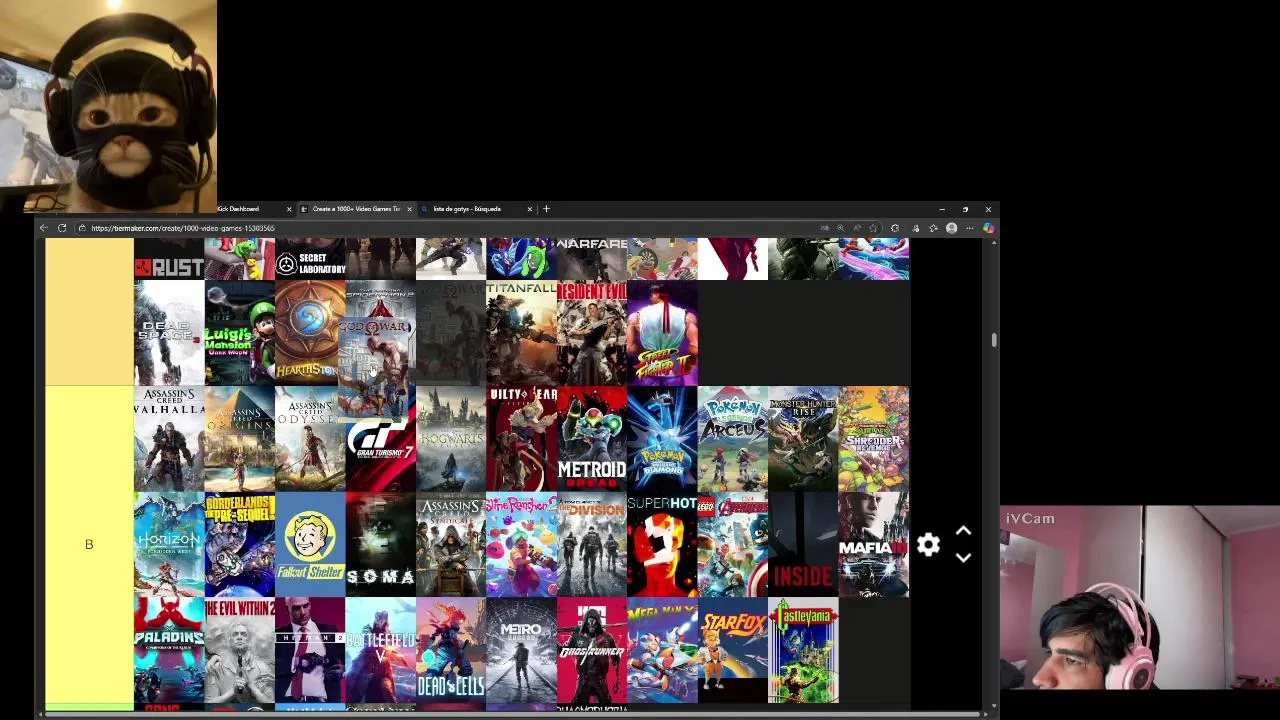Close the Create a 1000+ Video Games tab
Viewport: 1280px width, 720px height.
click(409, 209)
